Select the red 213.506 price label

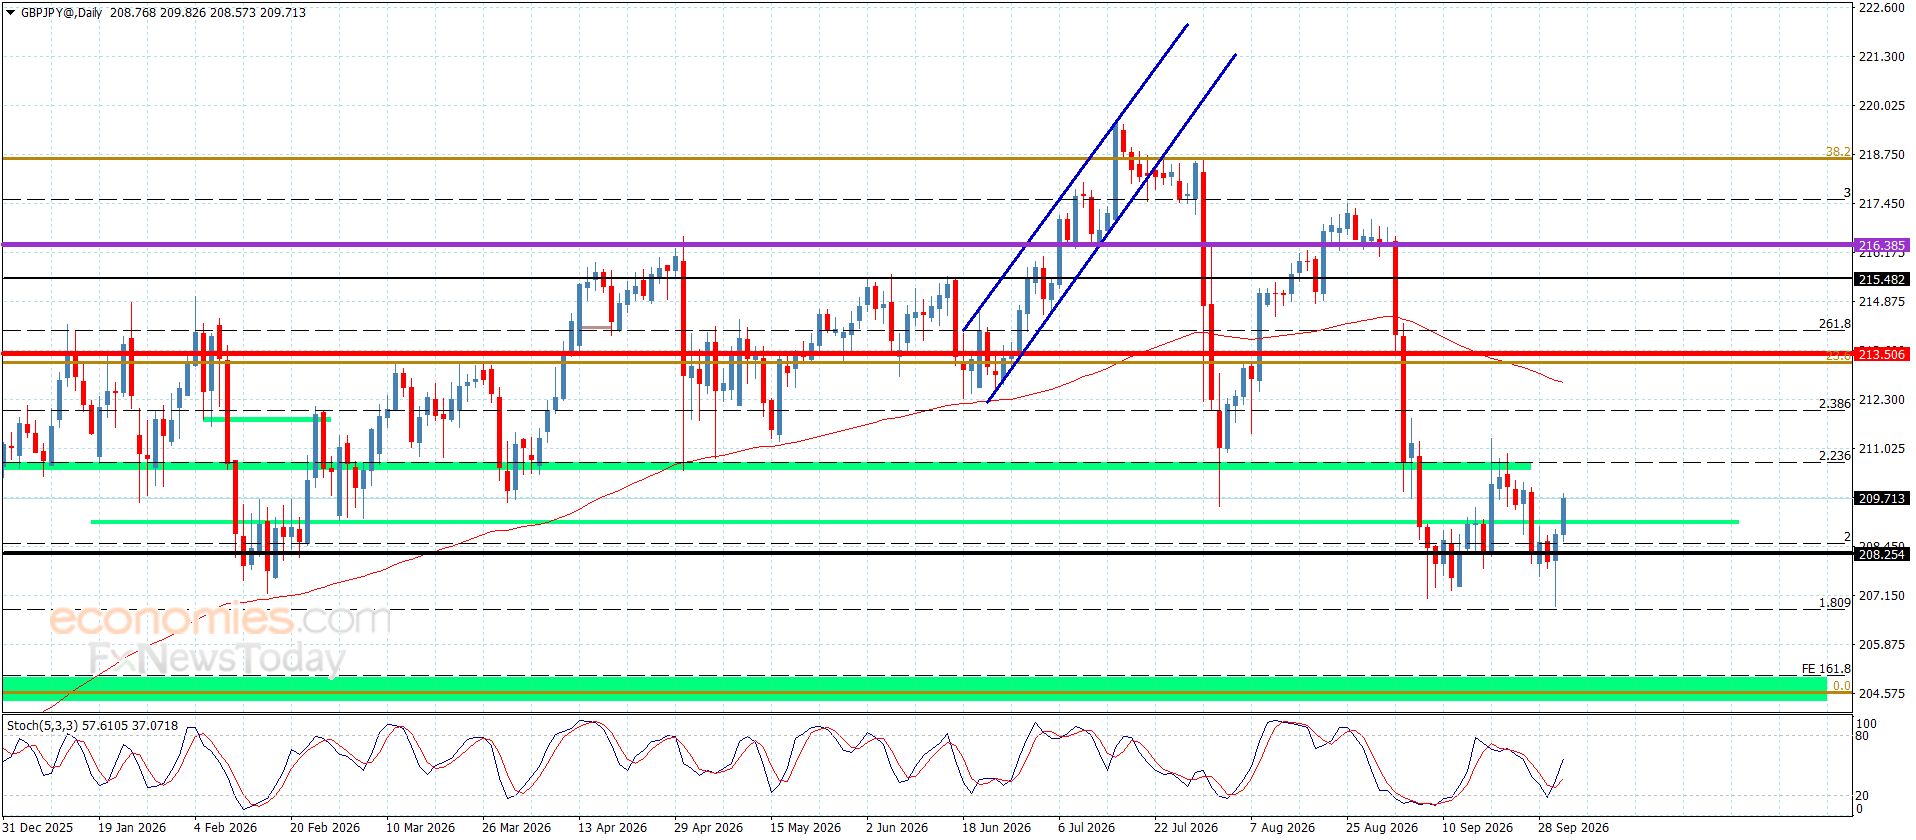click(x=1881, y=354)
